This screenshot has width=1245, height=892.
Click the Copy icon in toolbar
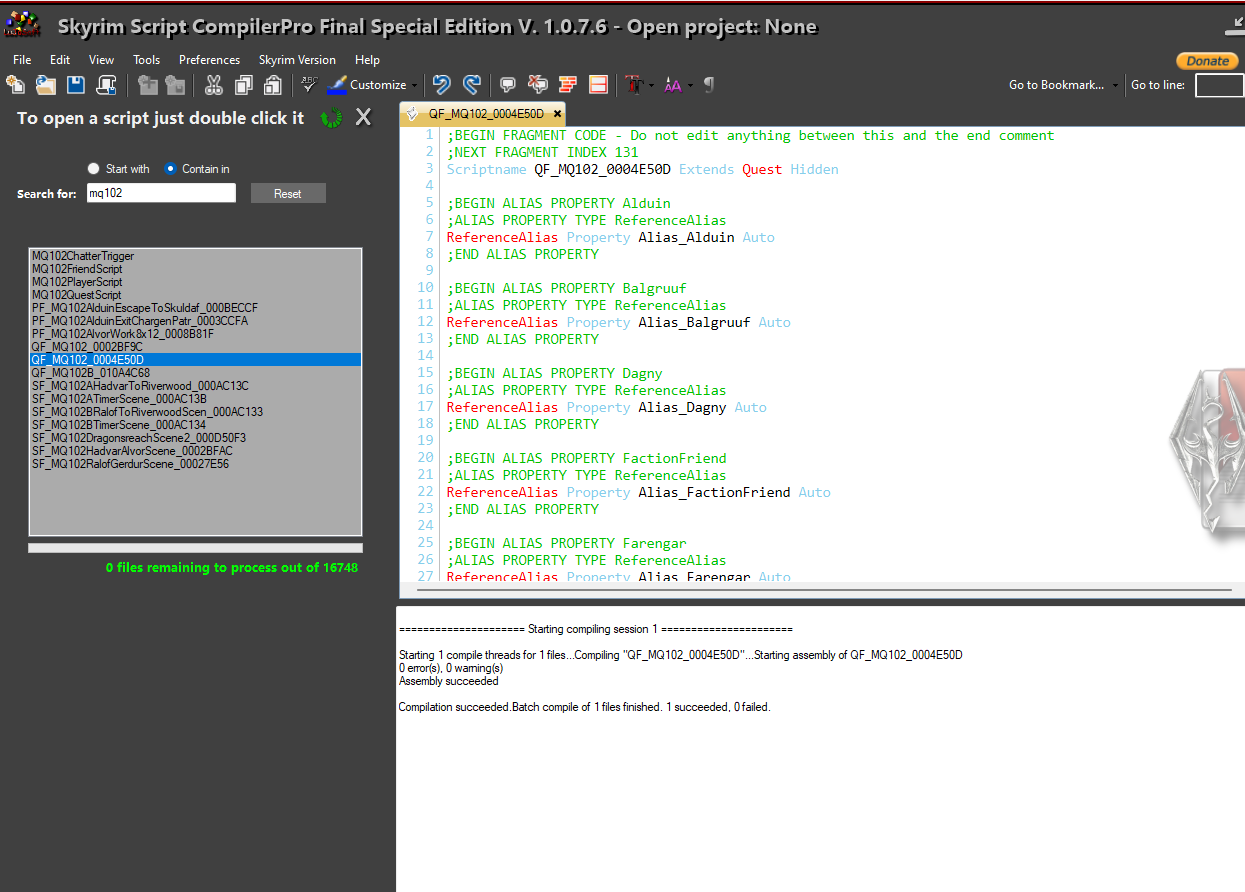(244, 85)
